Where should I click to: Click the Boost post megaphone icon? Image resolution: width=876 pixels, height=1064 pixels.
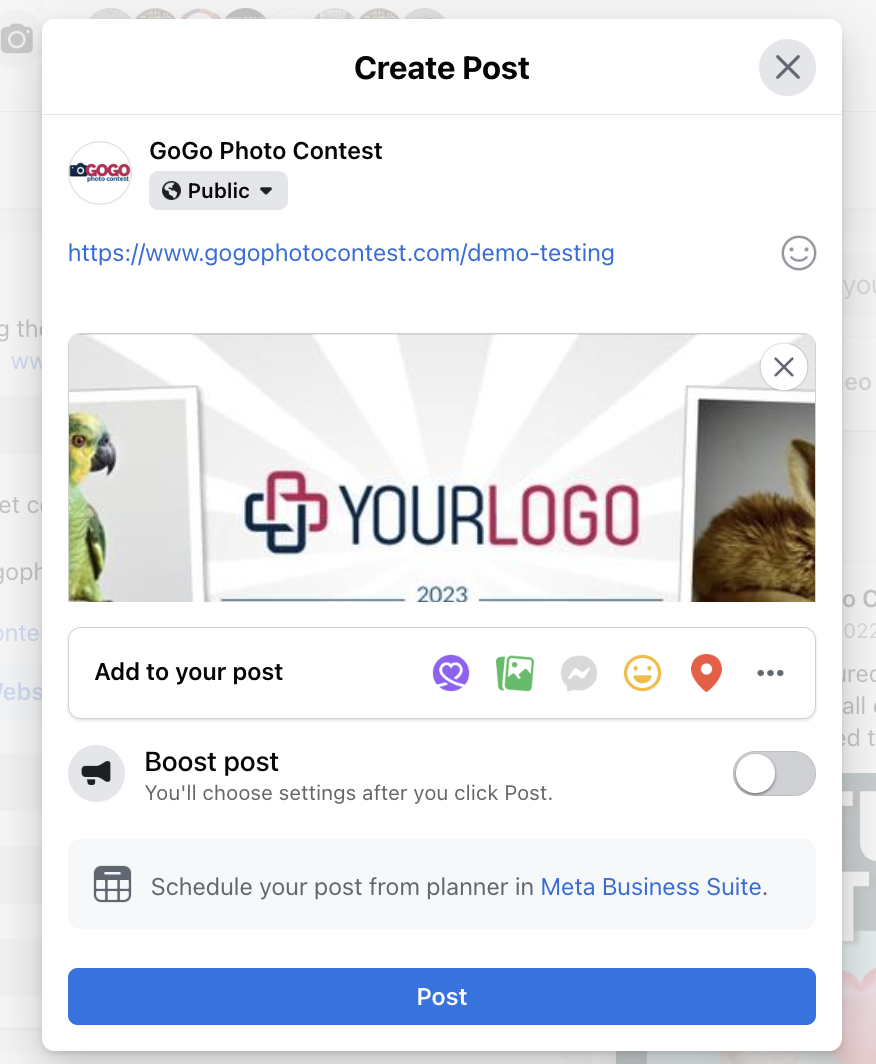pyautogui.click(x=96, y=773)
